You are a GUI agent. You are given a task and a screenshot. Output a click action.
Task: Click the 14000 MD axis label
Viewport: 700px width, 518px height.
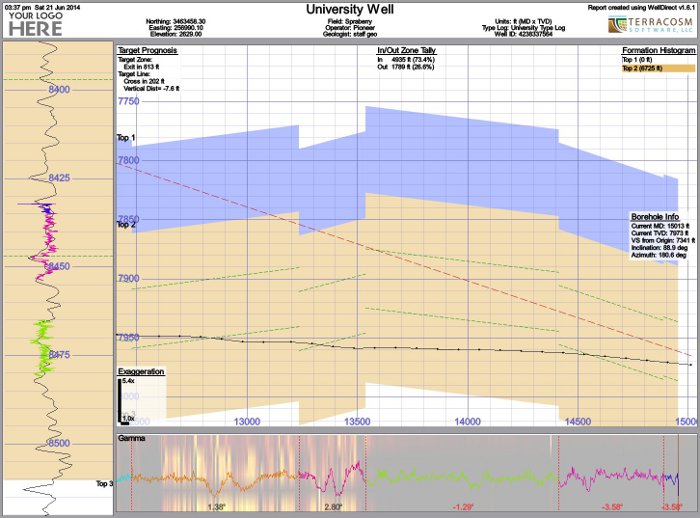pos(468,422)
